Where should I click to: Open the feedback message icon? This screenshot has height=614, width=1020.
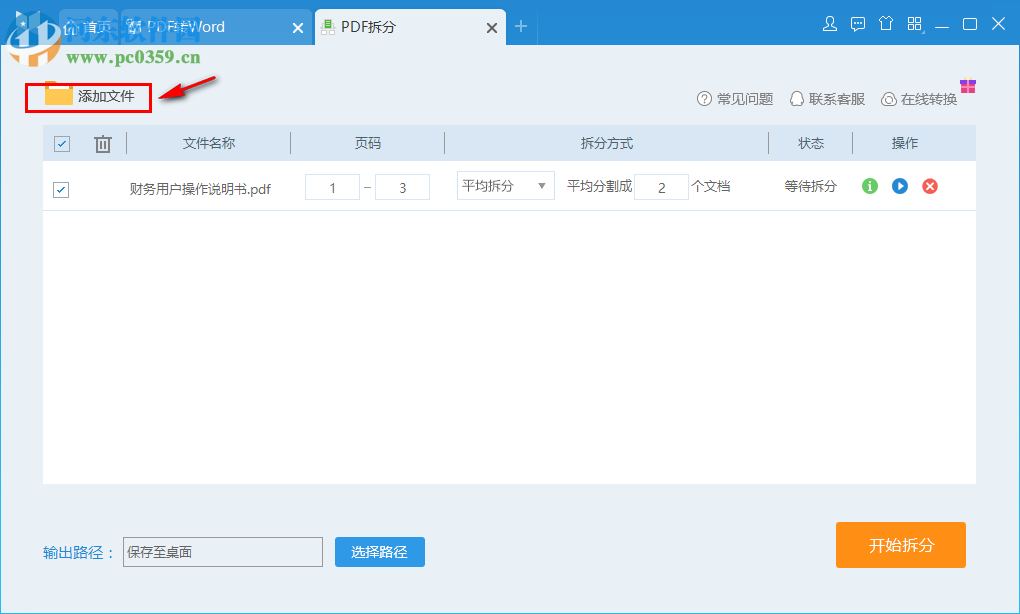858,23
